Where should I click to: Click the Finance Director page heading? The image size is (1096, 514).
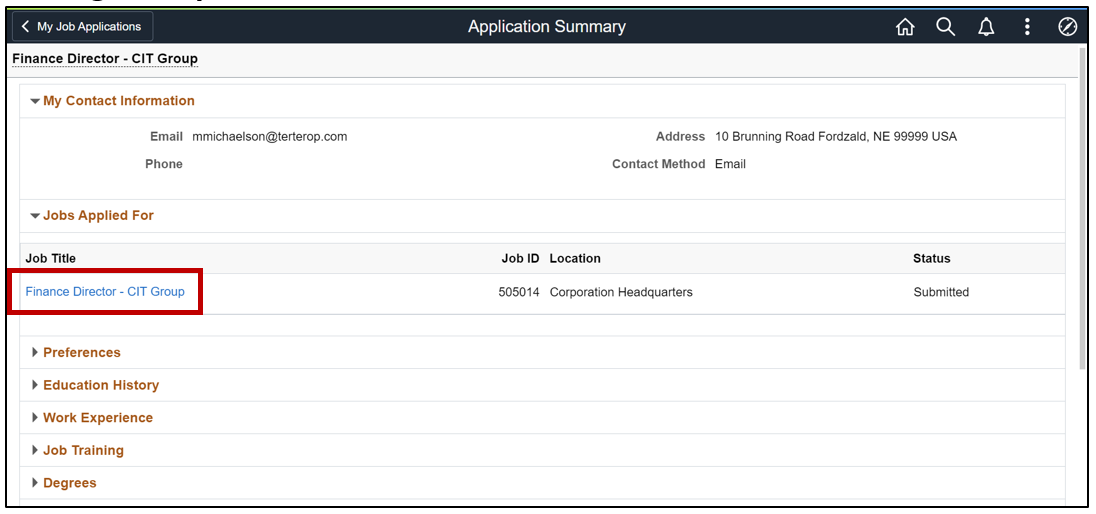point(105,59)
